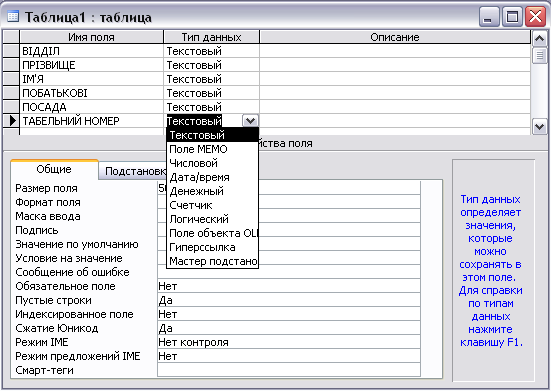This screenshot has height=391, width=551.
Task: Maximize the Таблица1 window
Action: click(x=512, y=17)
